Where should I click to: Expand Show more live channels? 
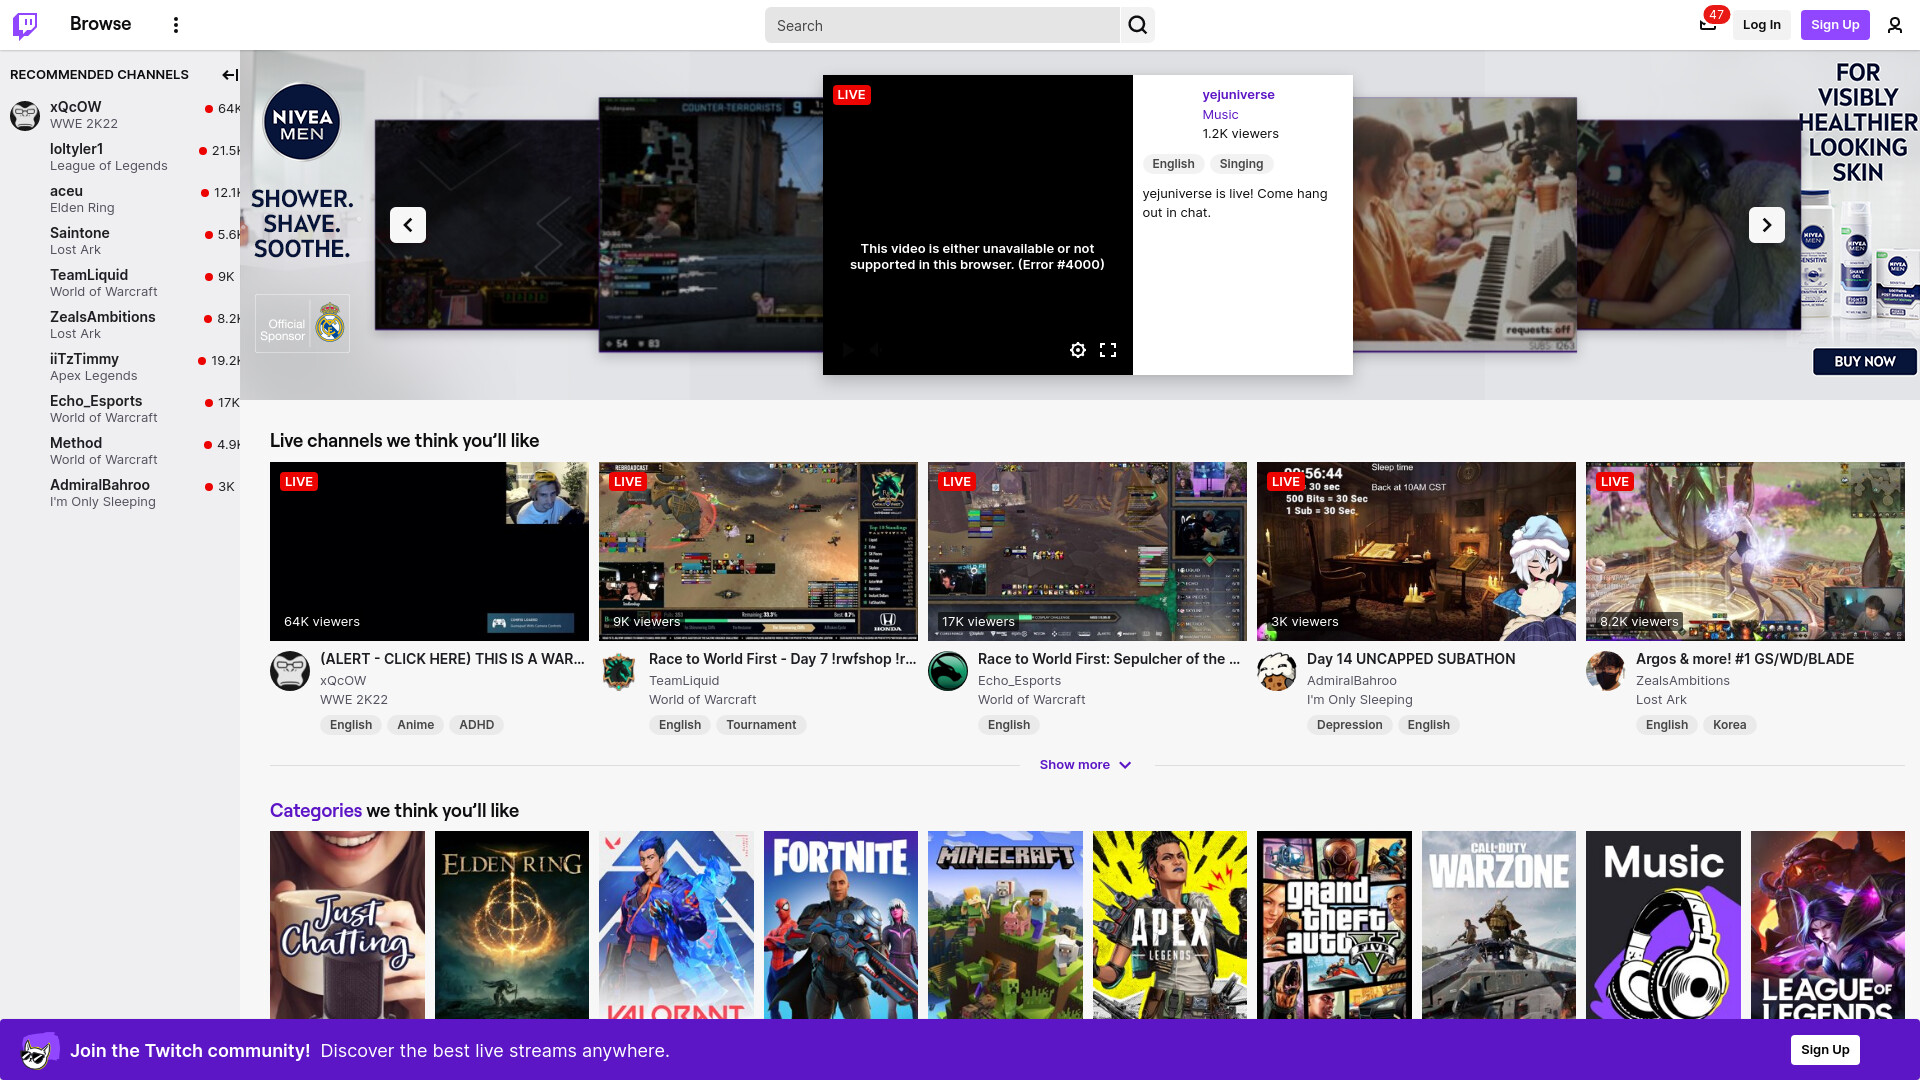click(1086, 765)
